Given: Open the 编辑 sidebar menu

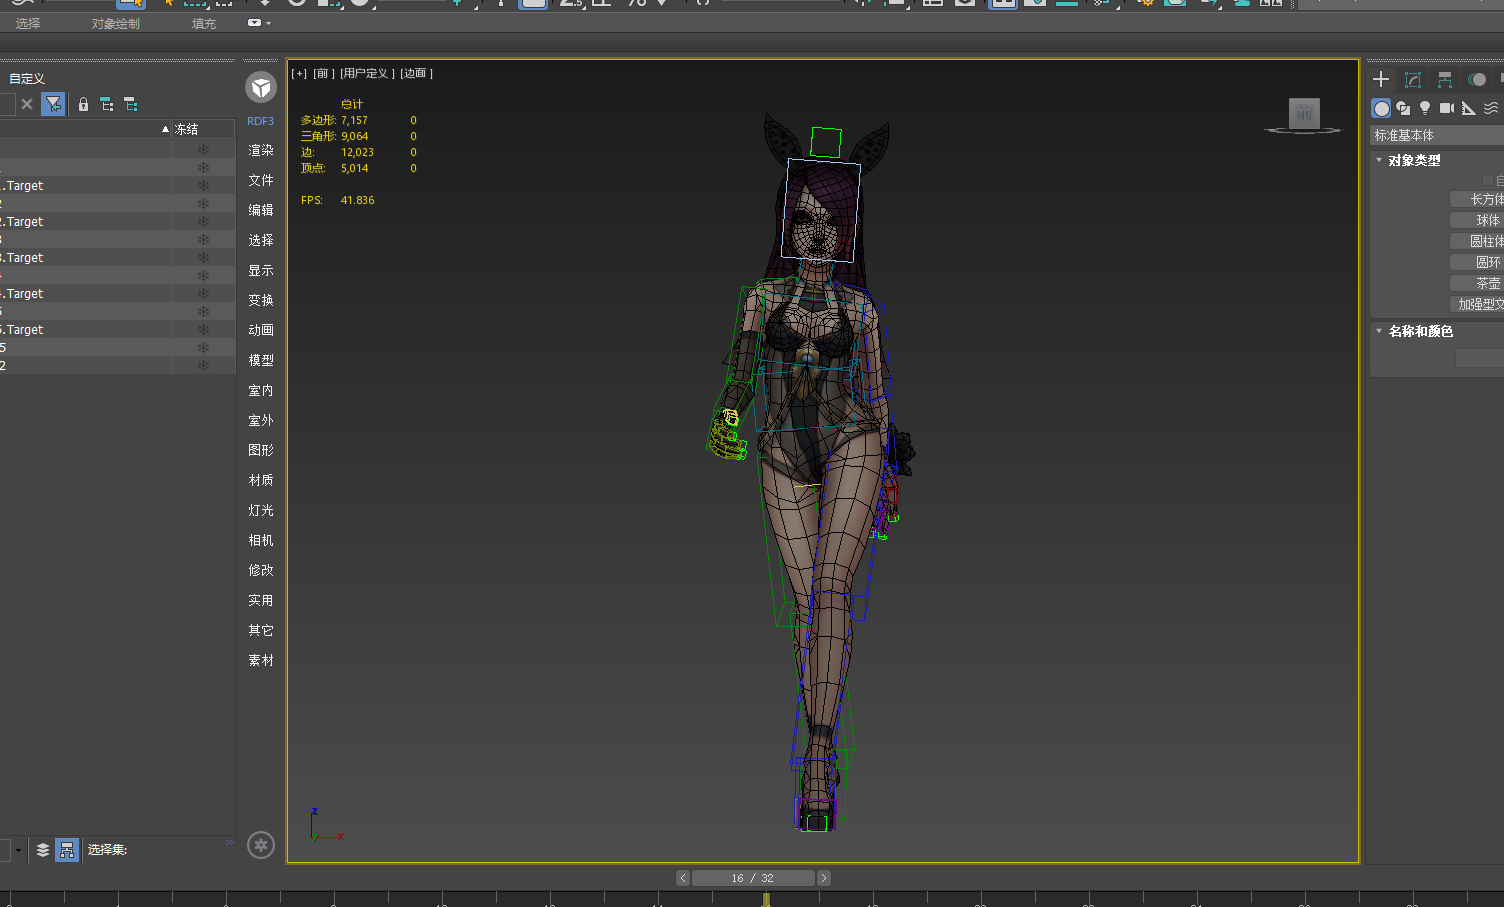Looking at the screenshot, I should click(261, 210).
